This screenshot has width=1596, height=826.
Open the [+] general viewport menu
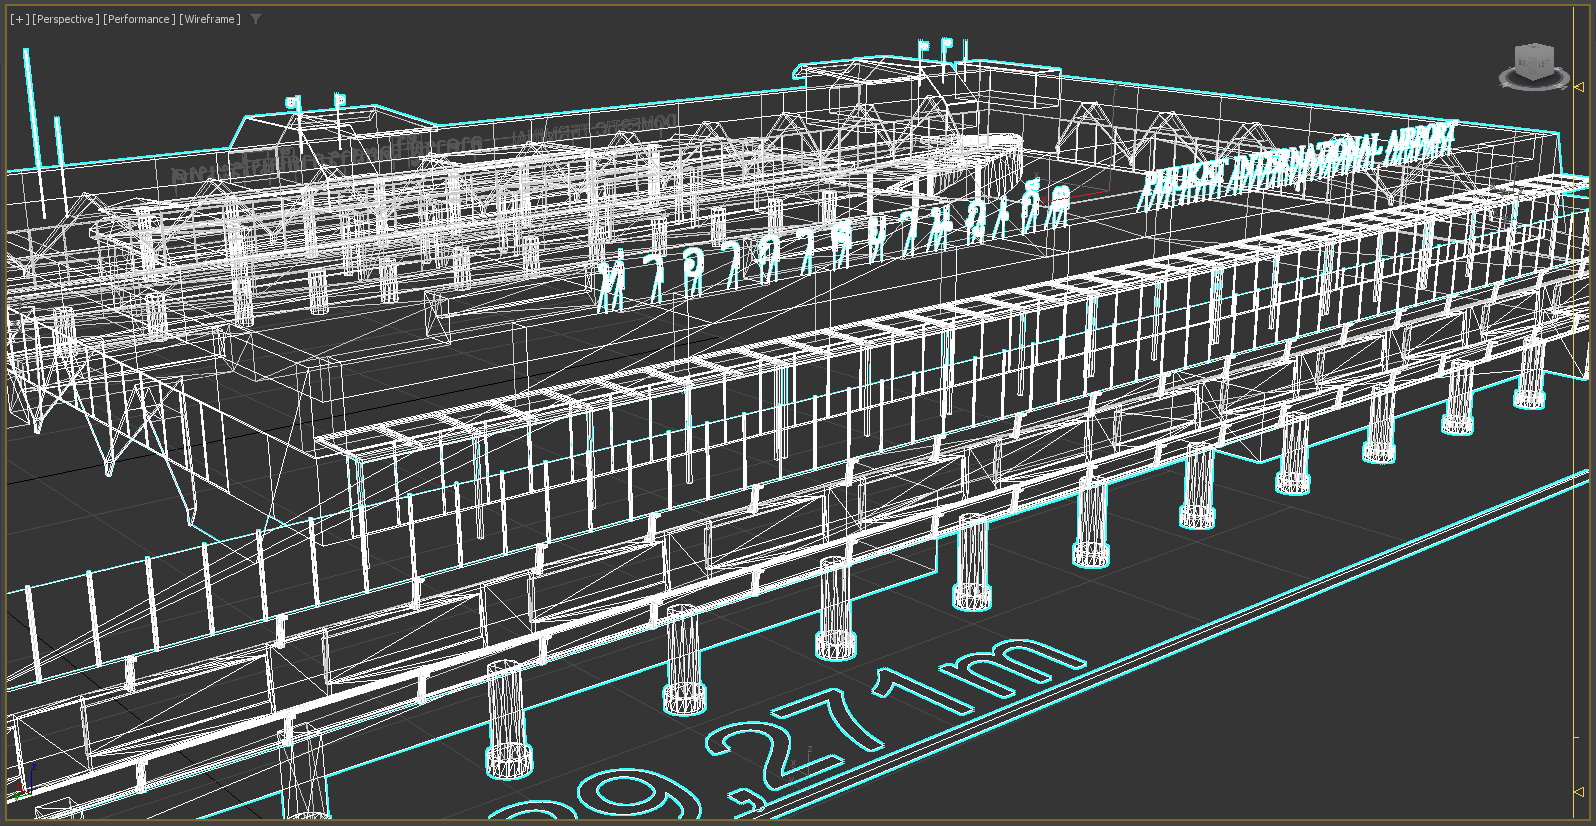(x=19, y=19)
